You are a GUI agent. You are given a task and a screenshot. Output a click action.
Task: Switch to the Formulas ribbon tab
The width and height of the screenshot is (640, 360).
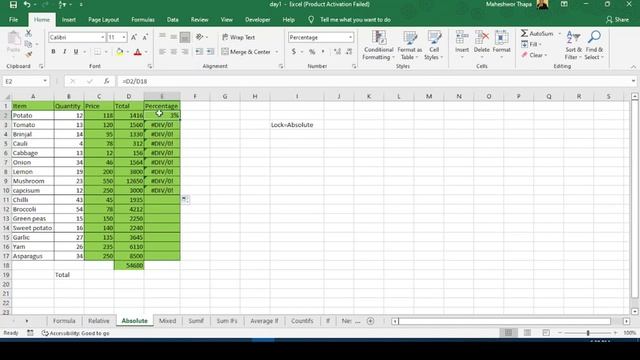pos(143,20)
